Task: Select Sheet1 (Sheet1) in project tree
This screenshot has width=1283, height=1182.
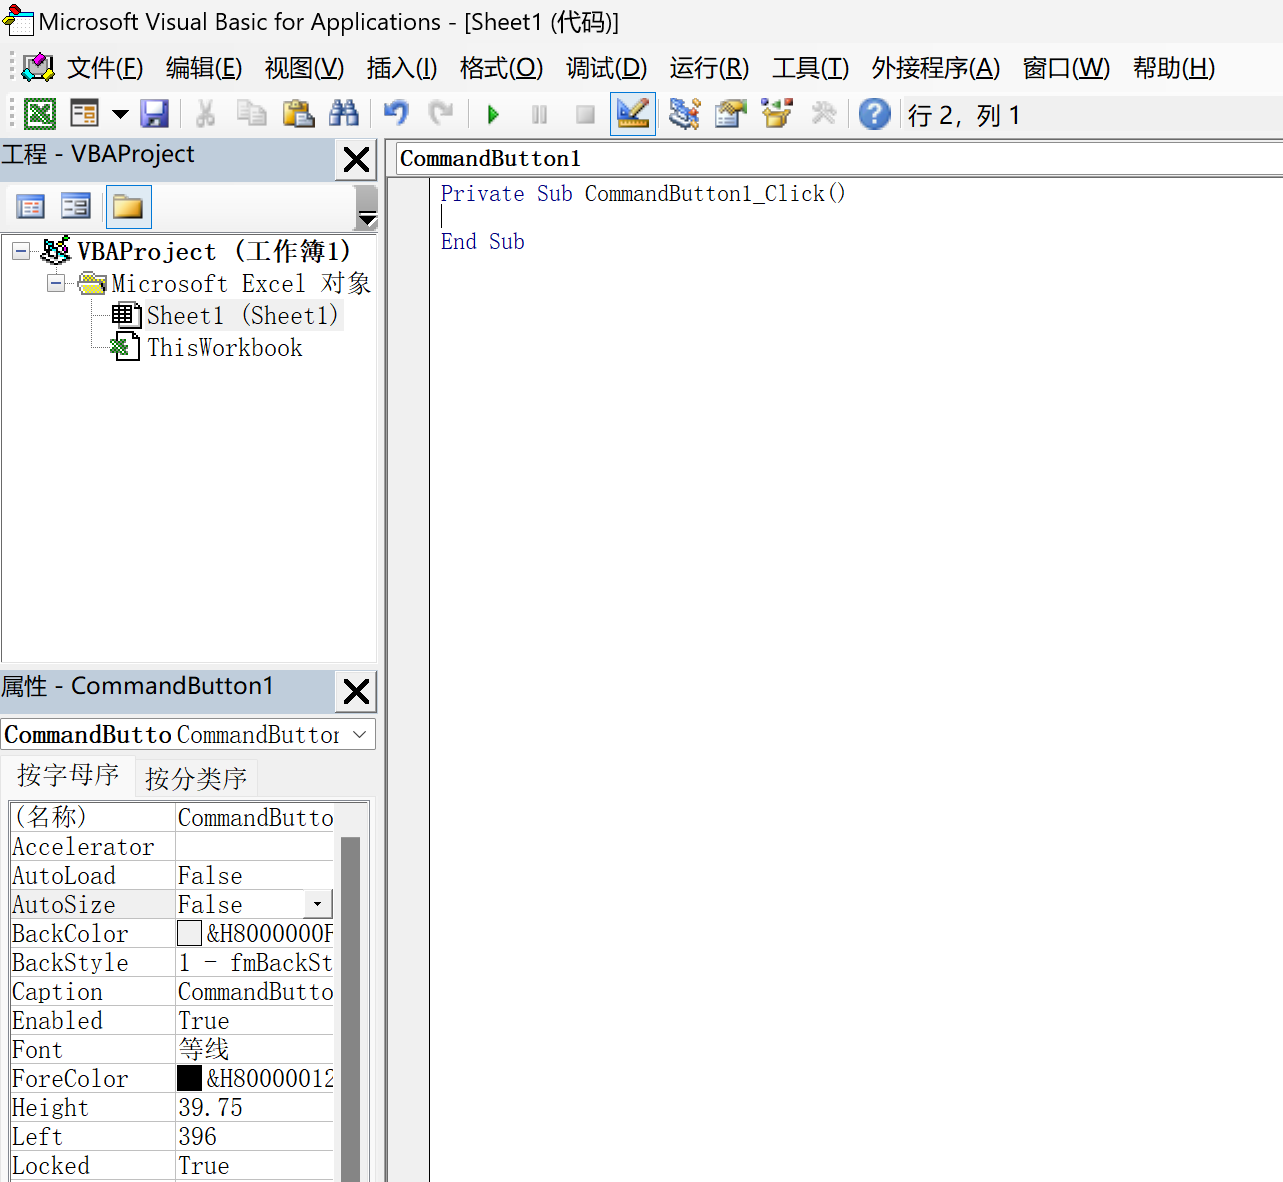Action: (243, 315)
